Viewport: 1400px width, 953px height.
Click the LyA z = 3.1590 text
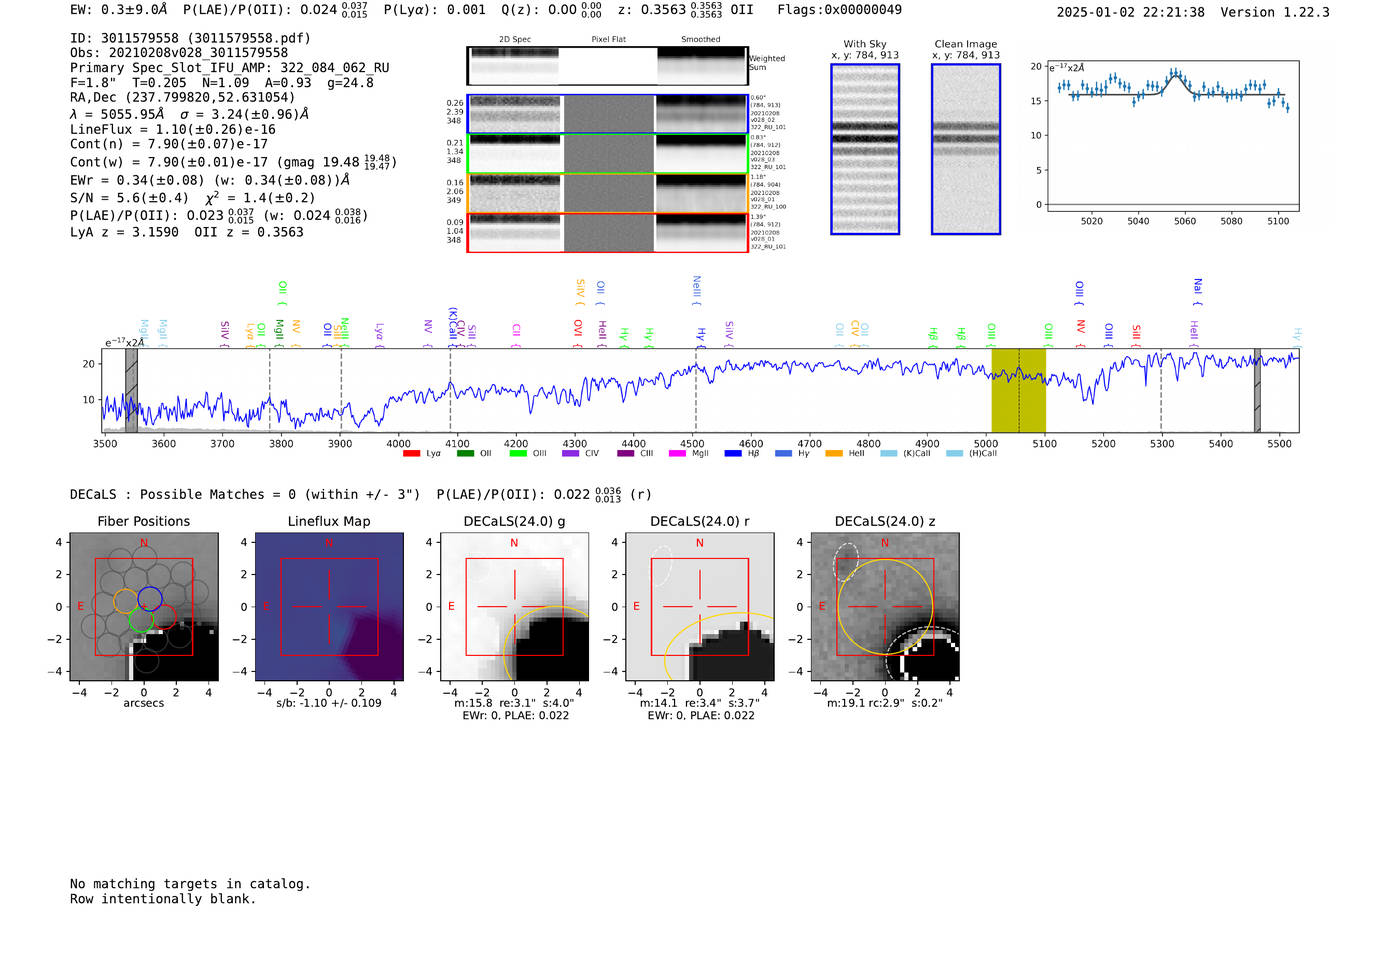[124, 232]
